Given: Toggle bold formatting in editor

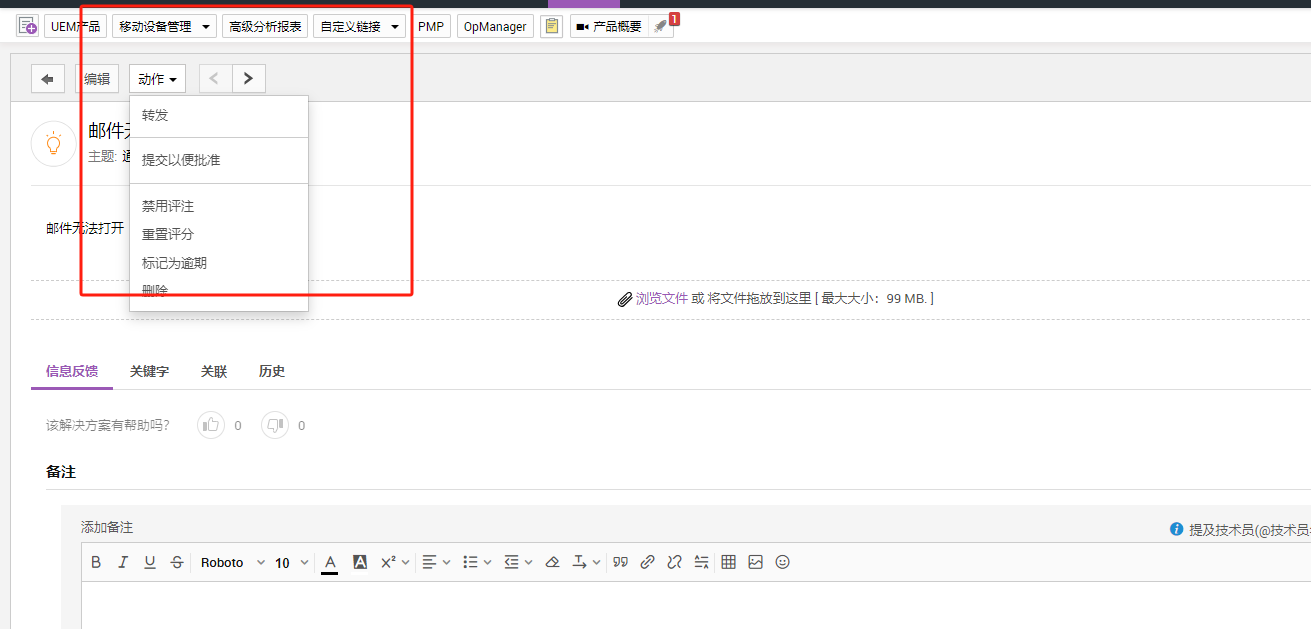Looking at the screenshot, I should [96, 562].
